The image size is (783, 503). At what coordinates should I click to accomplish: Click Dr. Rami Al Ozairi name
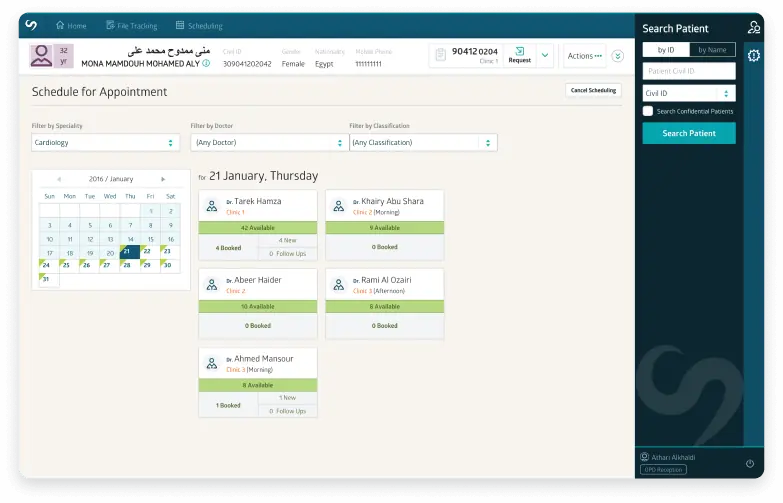coord(382,280)
